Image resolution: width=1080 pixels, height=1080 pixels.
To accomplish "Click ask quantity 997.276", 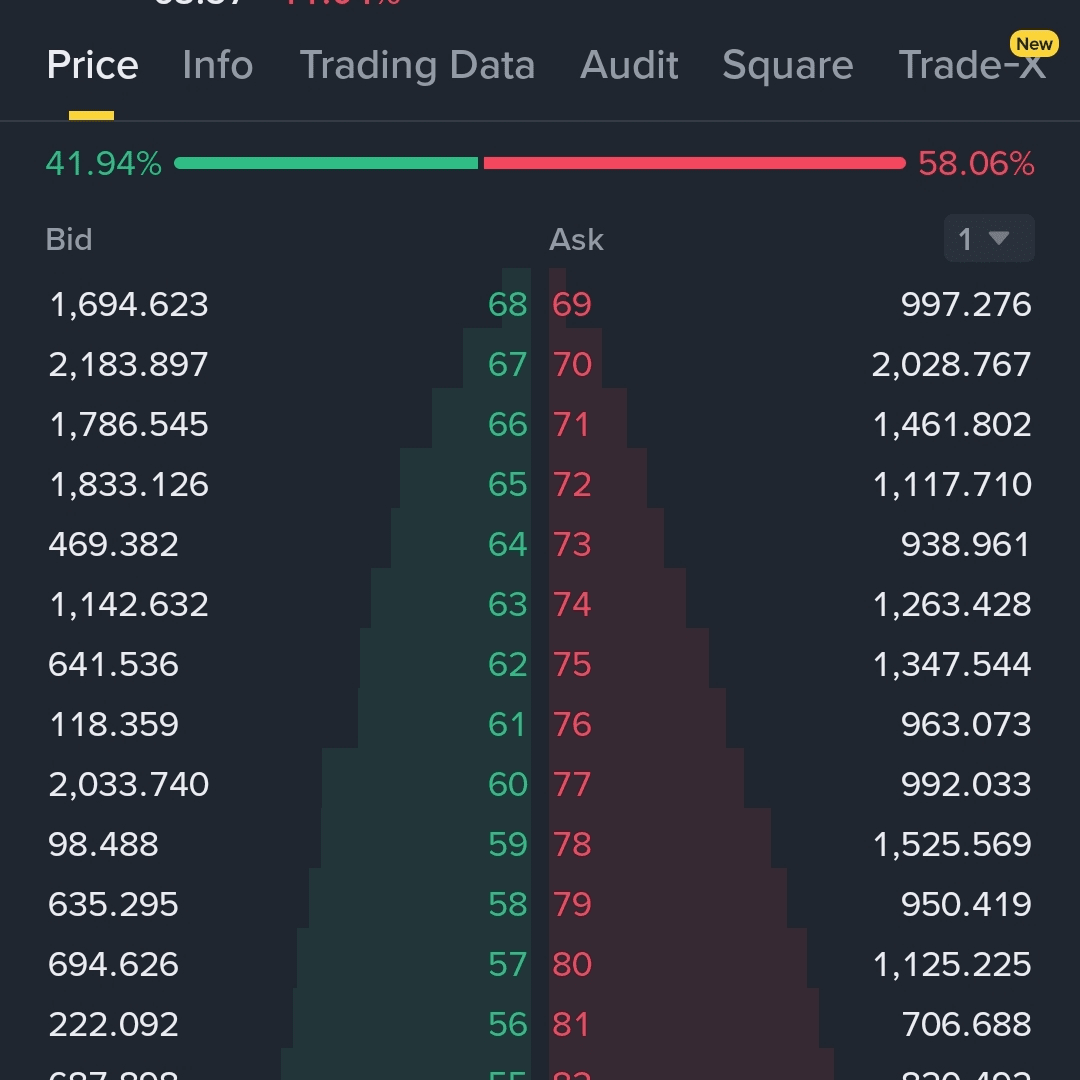I will click(966, 304).
